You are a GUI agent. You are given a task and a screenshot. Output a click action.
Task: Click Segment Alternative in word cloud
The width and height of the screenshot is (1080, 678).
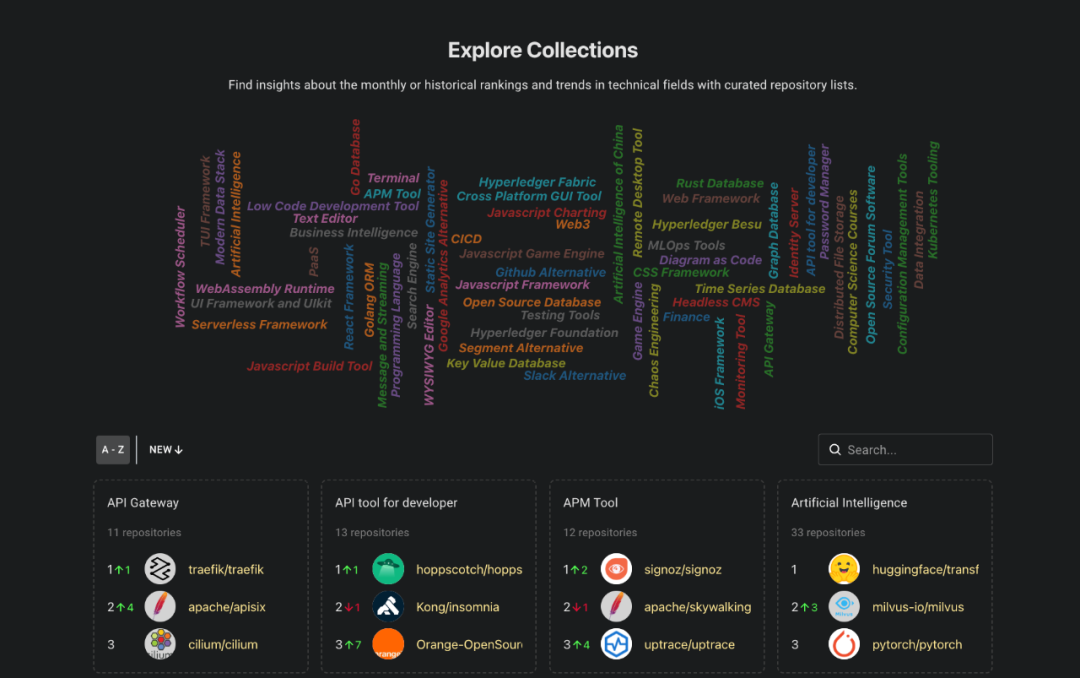521,348
